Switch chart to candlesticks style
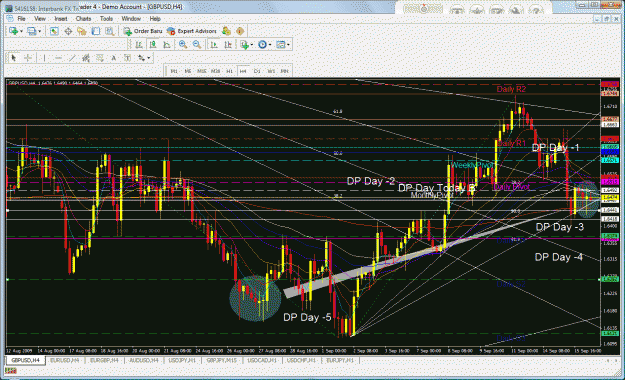This screenshot has height=380, width=625. tap(153, 45)
